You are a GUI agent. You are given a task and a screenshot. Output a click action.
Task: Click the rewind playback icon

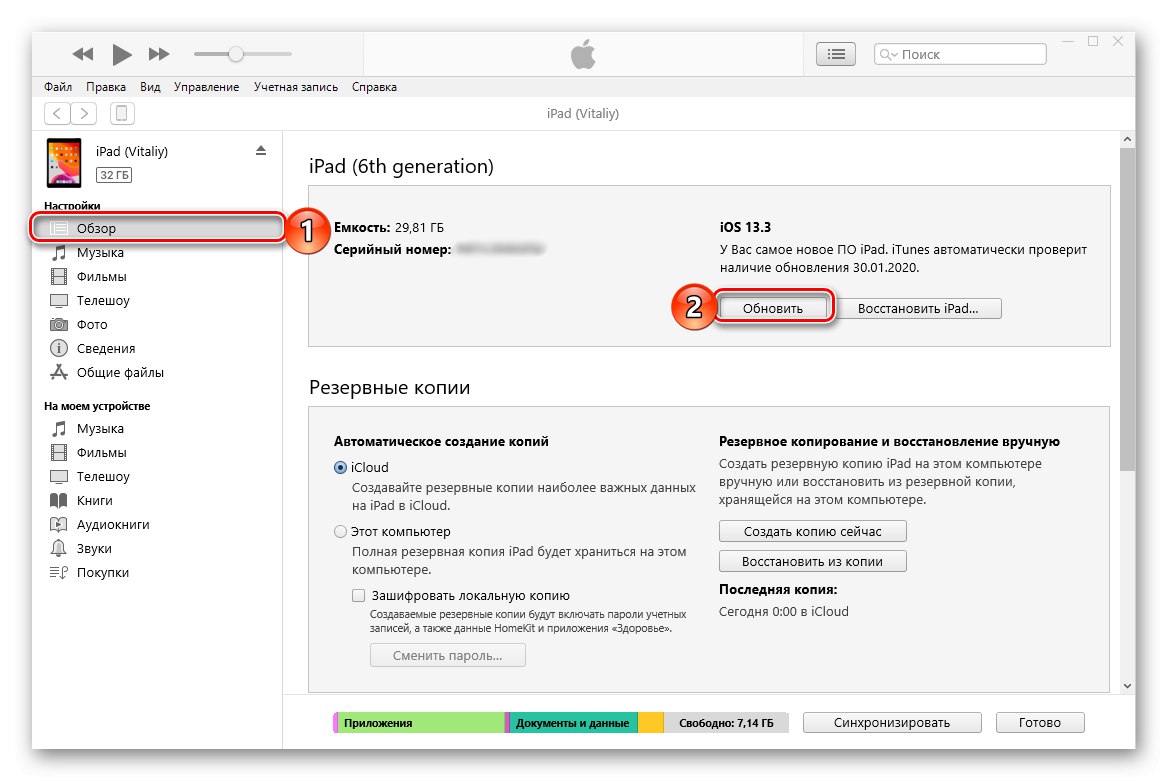point(84,54)
